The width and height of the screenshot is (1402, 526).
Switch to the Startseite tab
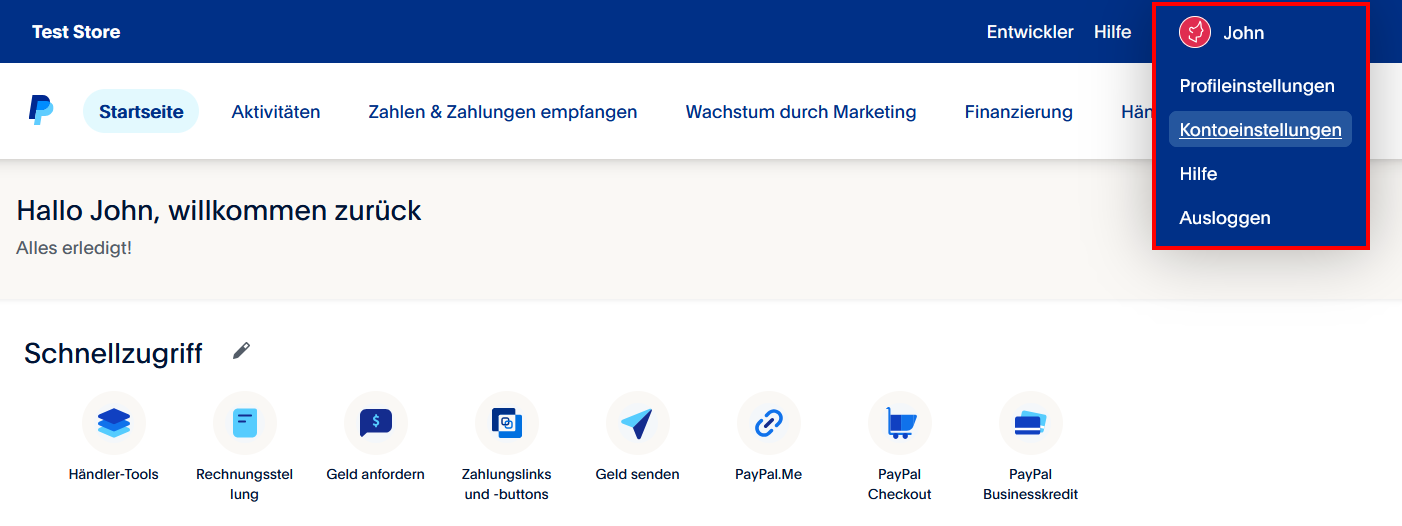[x=141, y=112]
